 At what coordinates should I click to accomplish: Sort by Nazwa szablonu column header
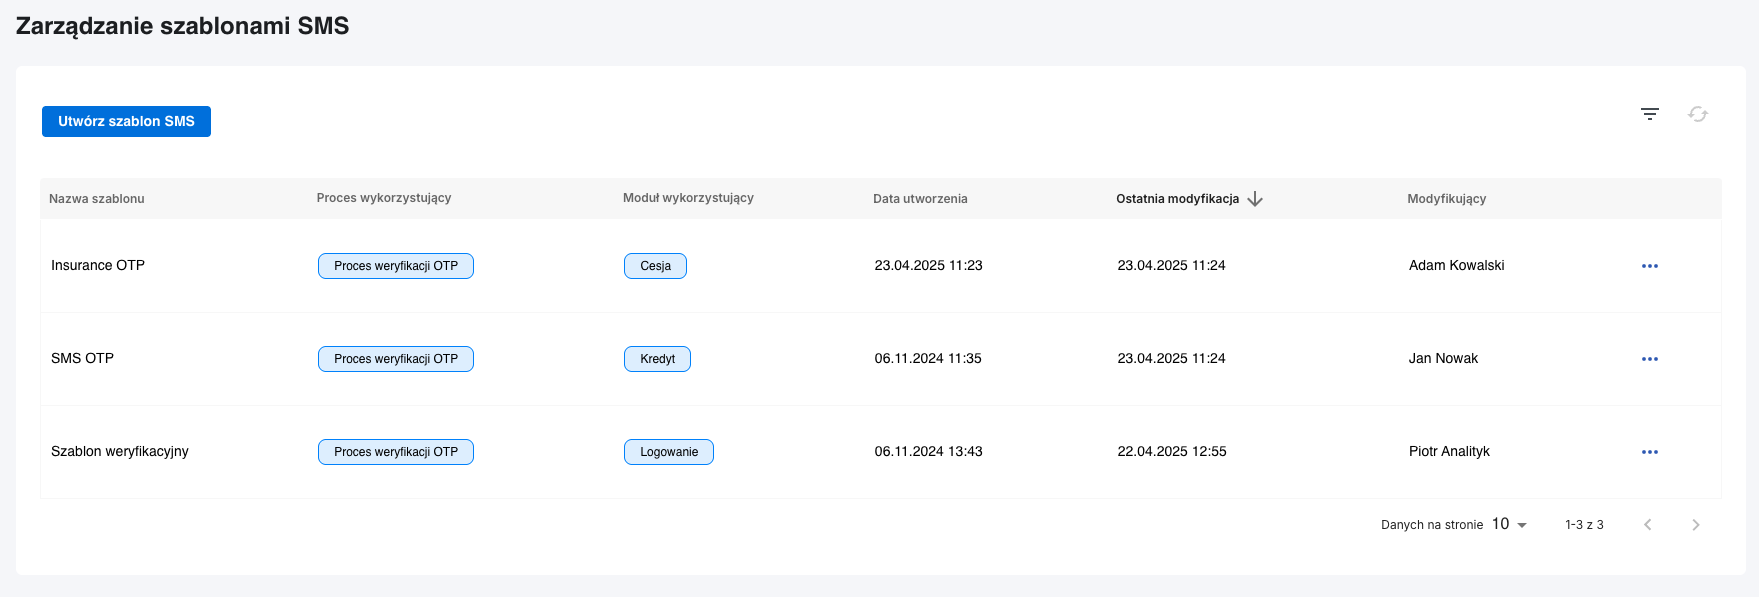pyautogui.click(x=97, y=199)
